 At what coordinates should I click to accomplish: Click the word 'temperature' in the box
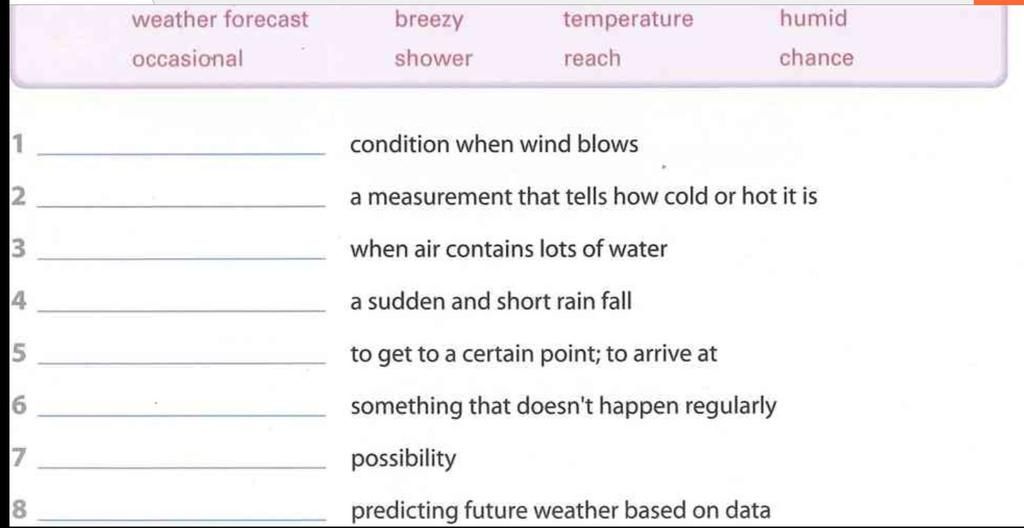628,20
